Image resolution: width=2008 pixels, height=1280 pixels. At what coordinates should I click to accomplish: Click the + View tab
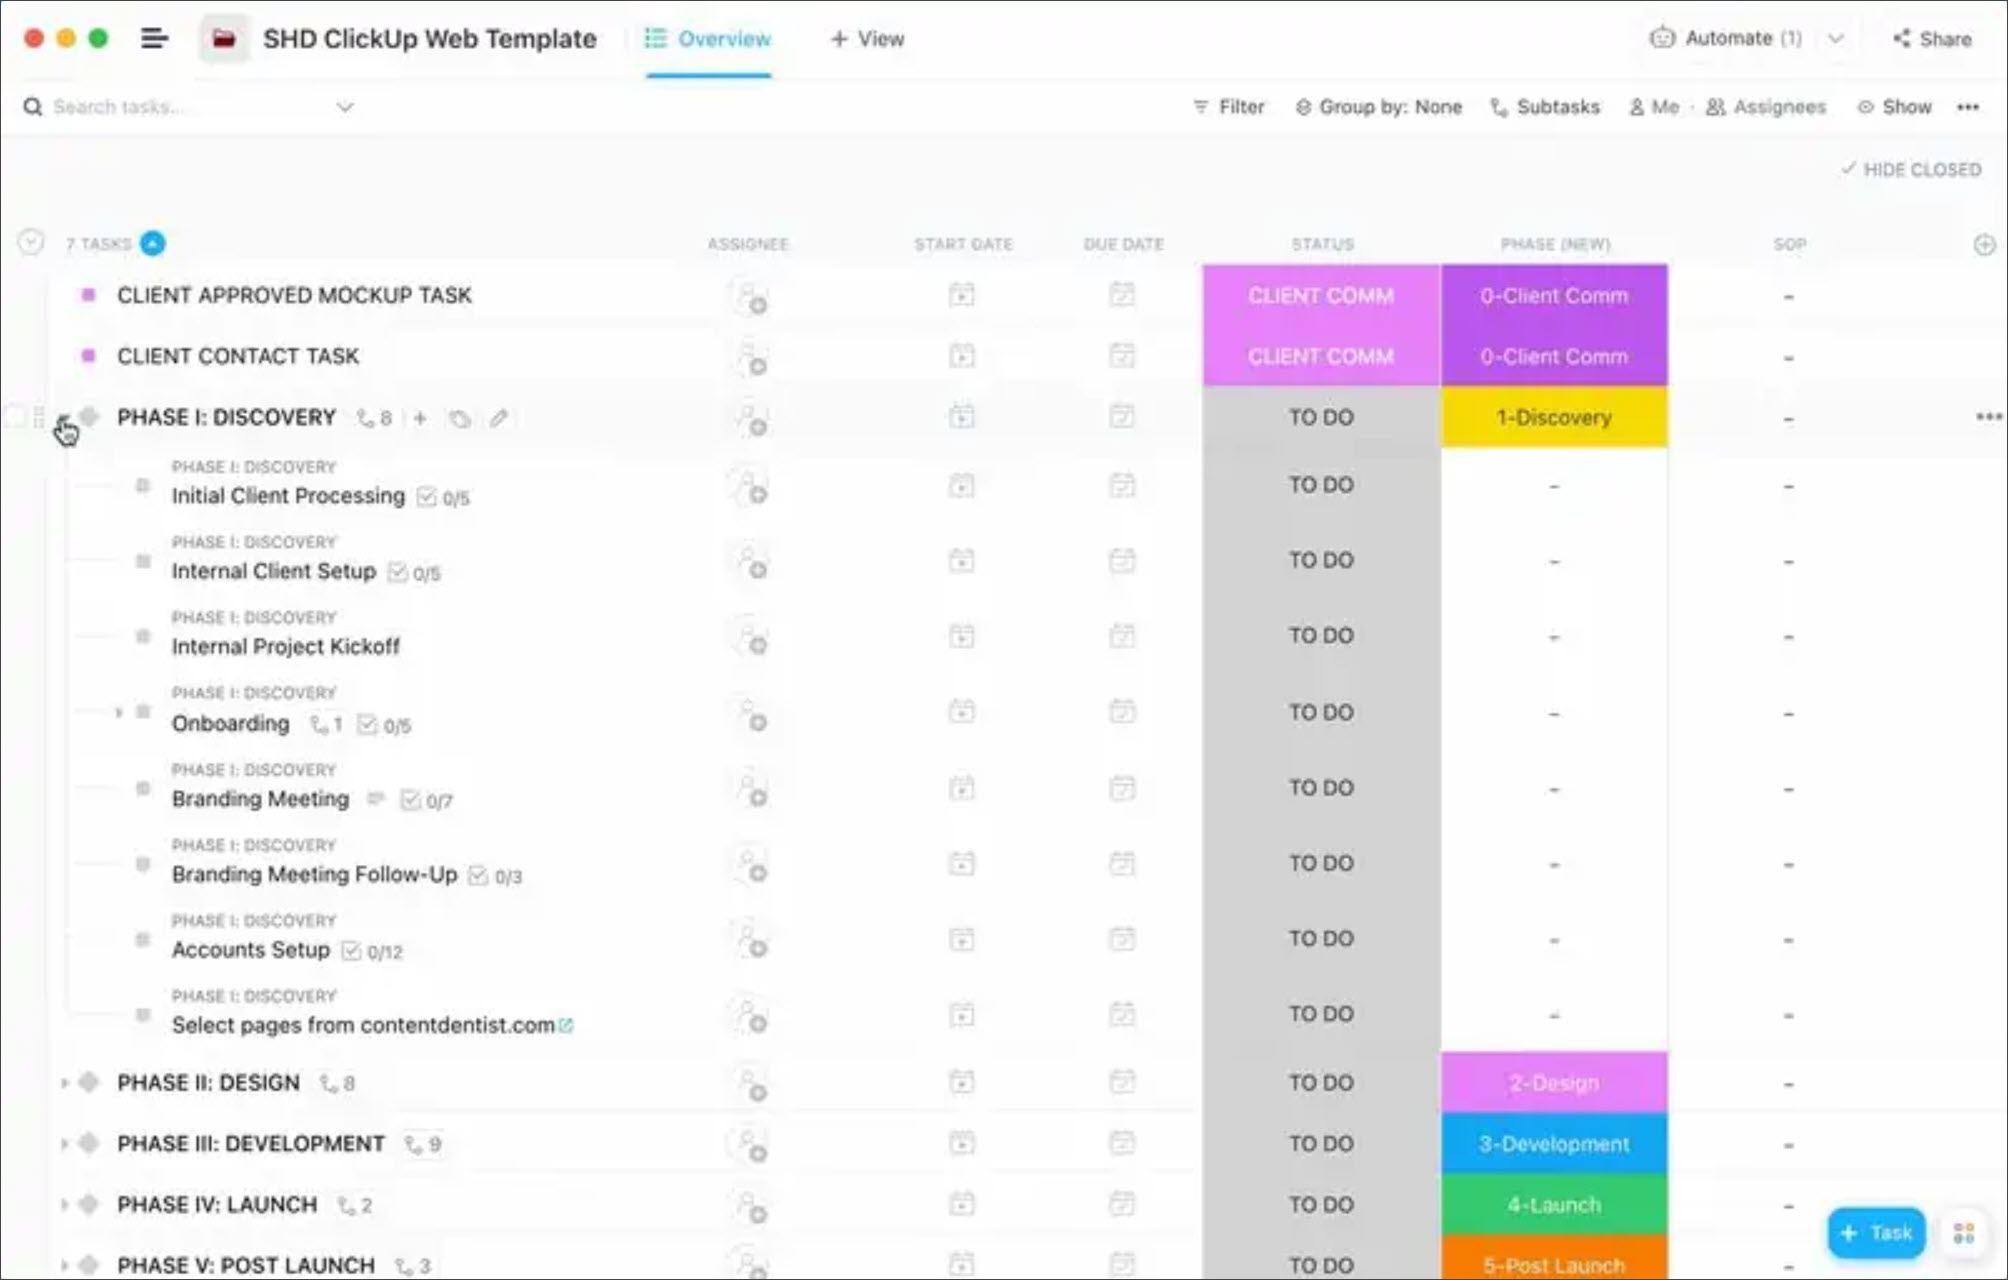click(867, 39)
